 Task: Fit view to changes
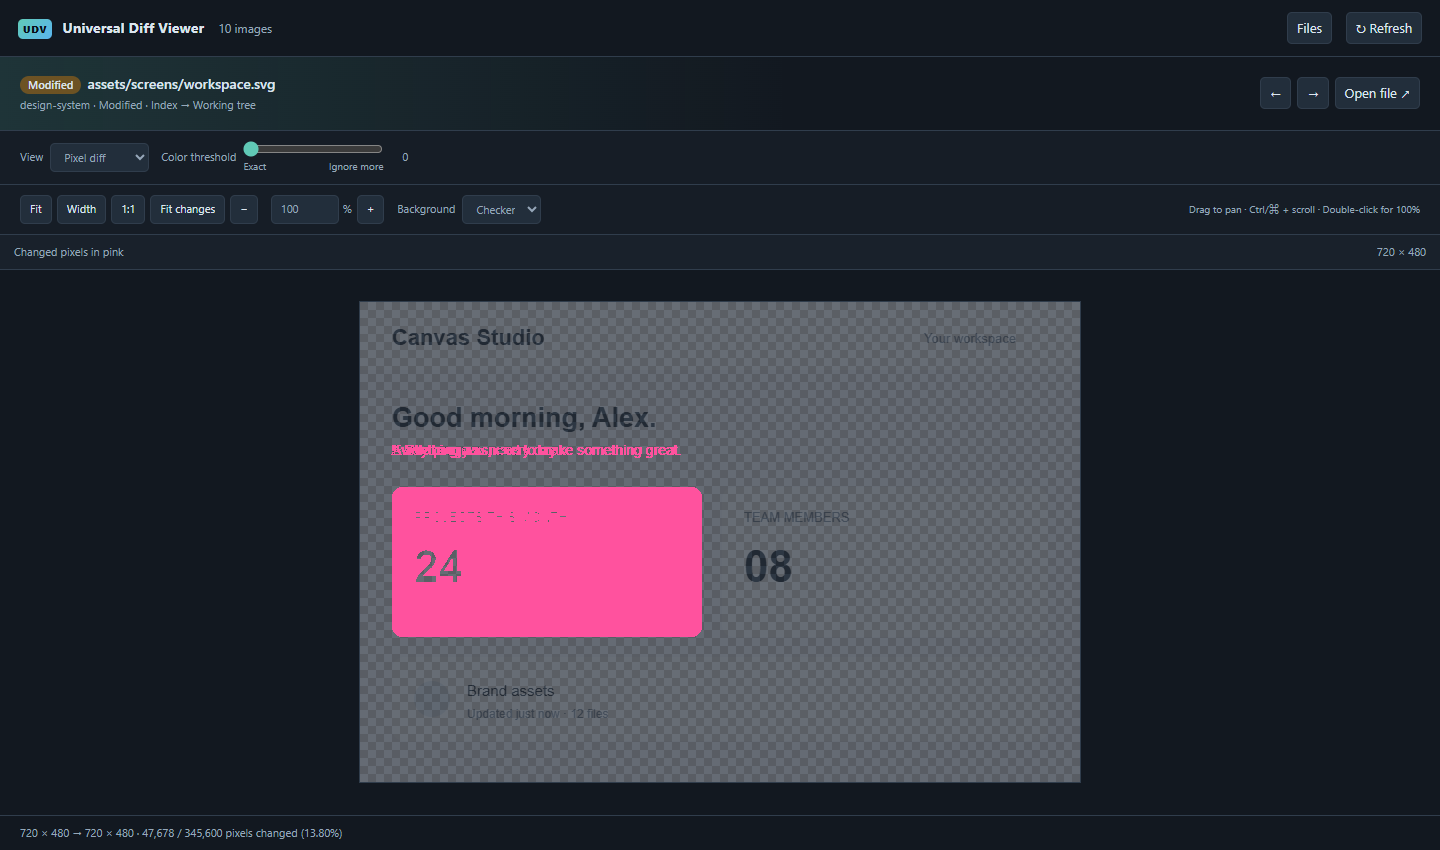[x=188, y=209]
